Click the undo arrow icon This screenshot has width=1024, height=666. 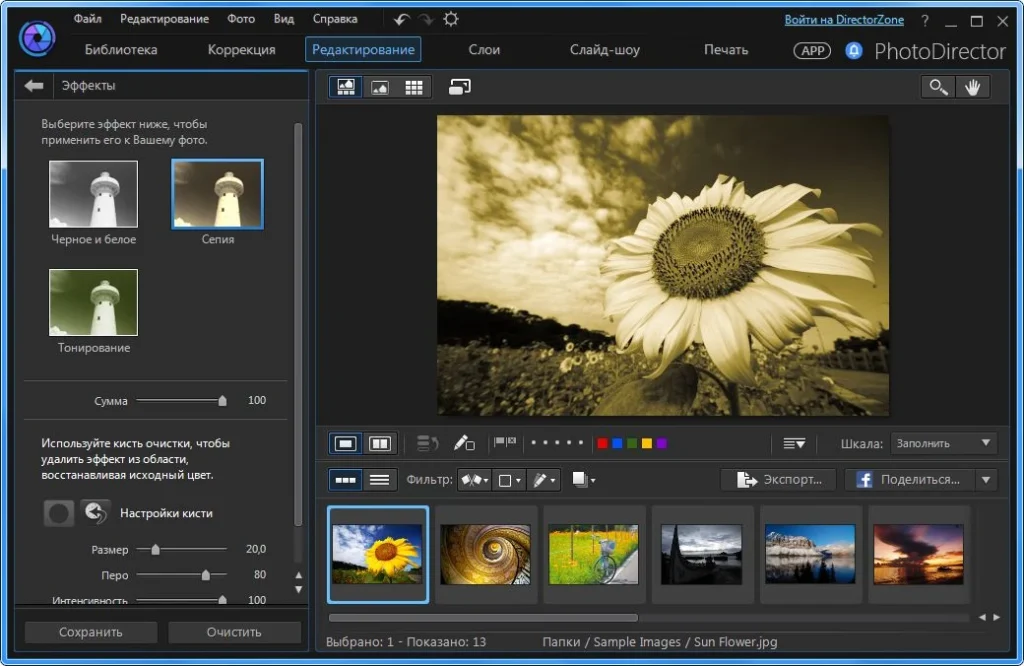[402, 20]
